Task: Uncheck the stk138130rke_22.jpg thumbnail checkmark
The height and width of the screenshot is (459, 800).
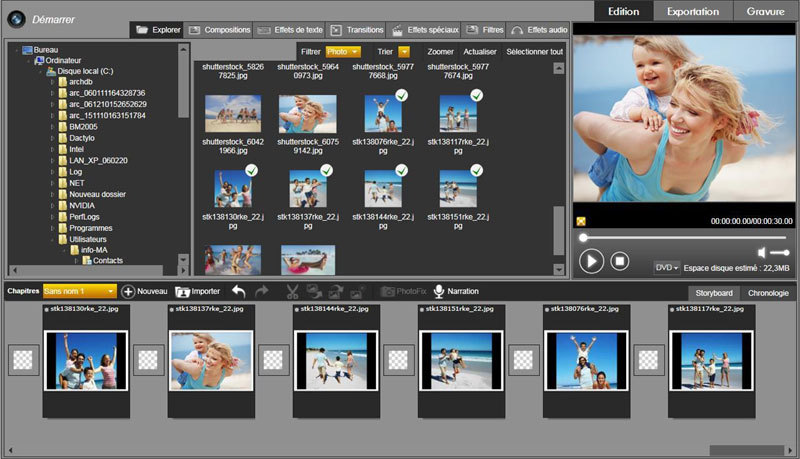Action: click(251, 171)
